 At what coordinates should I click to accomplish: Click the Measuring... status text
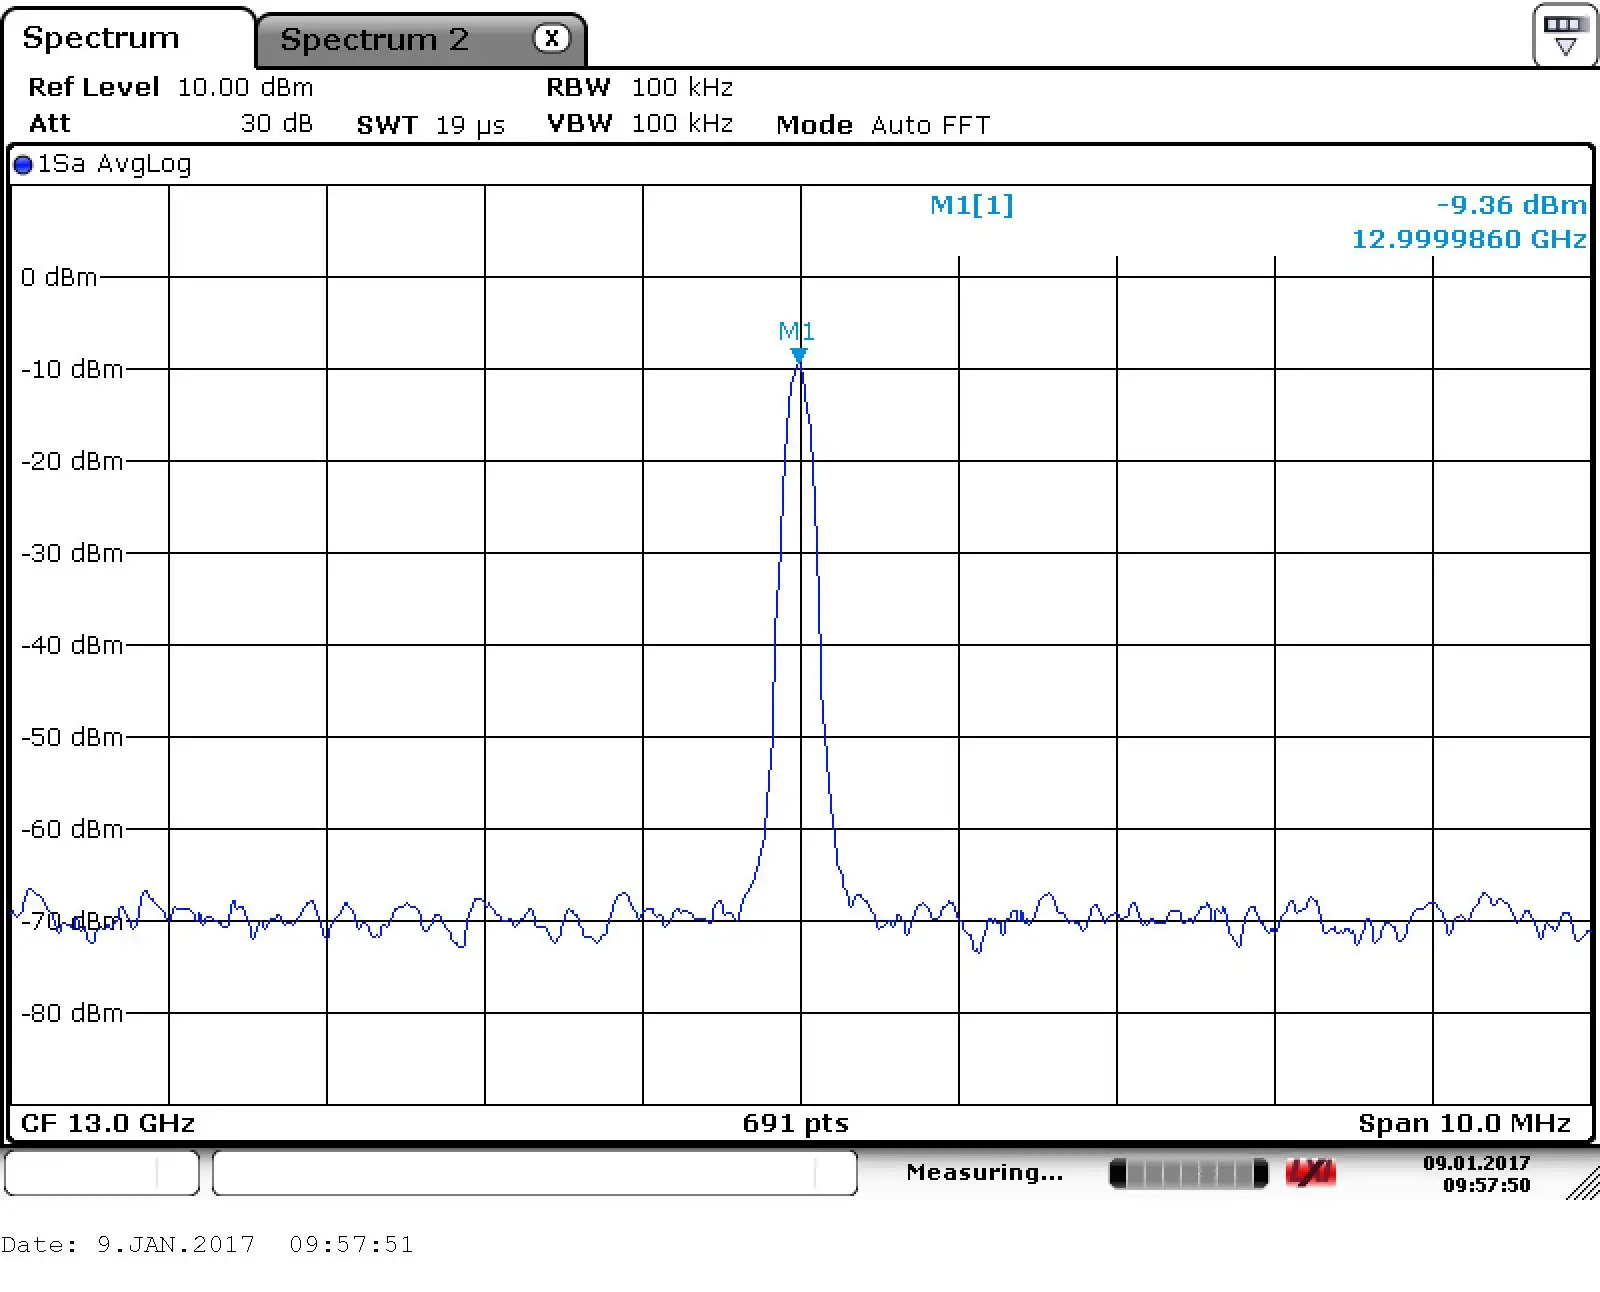985,1172
